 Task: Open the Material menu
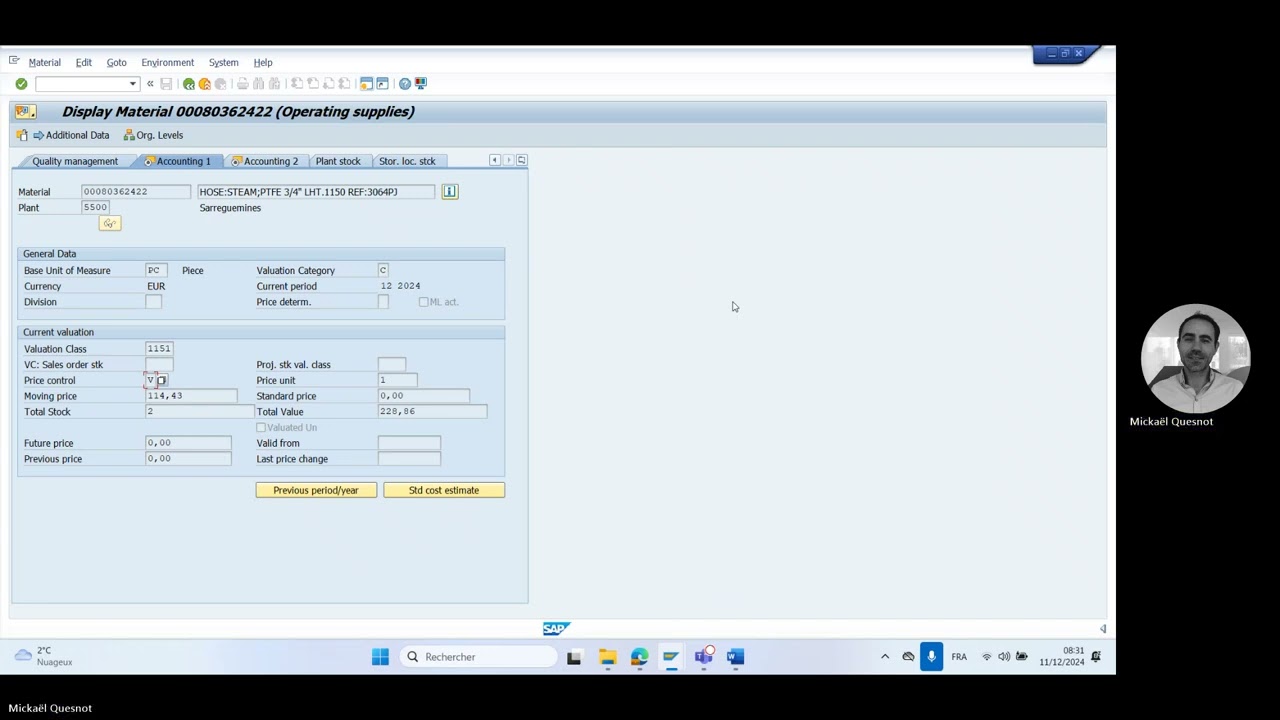click(x=44, y=62)
